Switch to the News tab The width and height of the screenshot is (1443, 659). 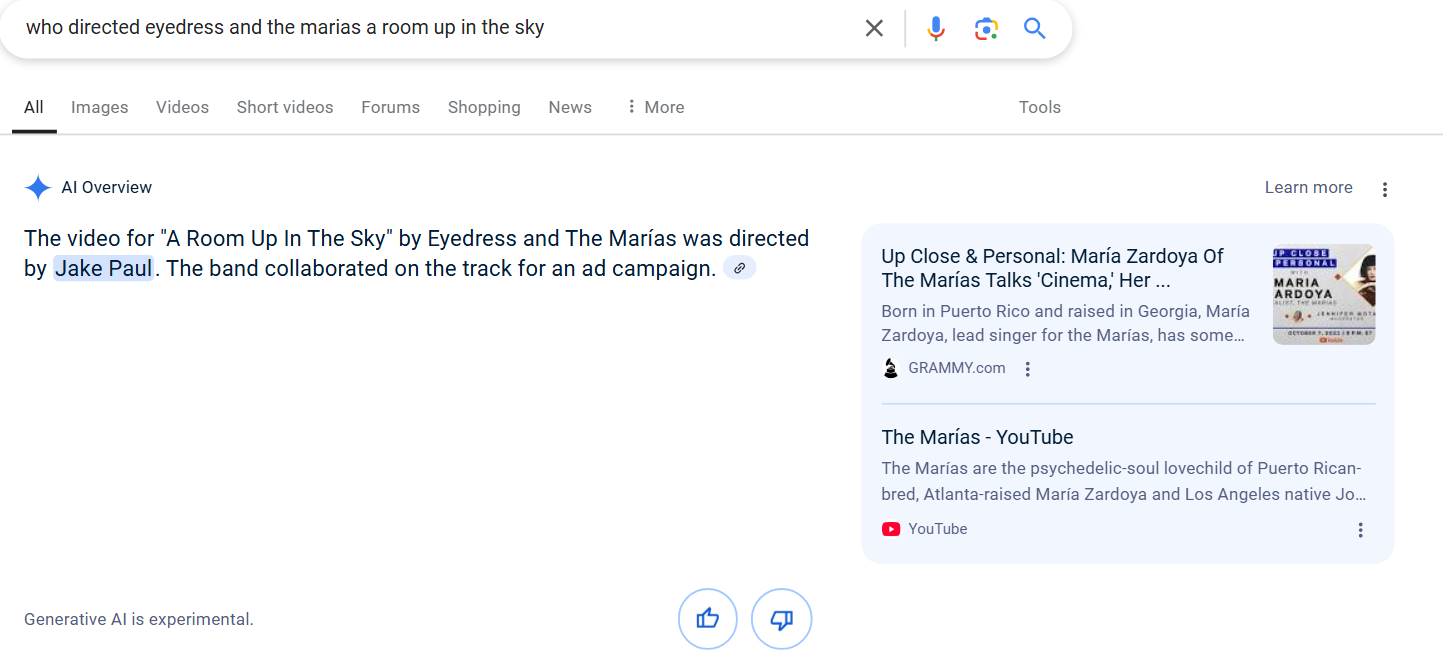[x=570, y=107]
